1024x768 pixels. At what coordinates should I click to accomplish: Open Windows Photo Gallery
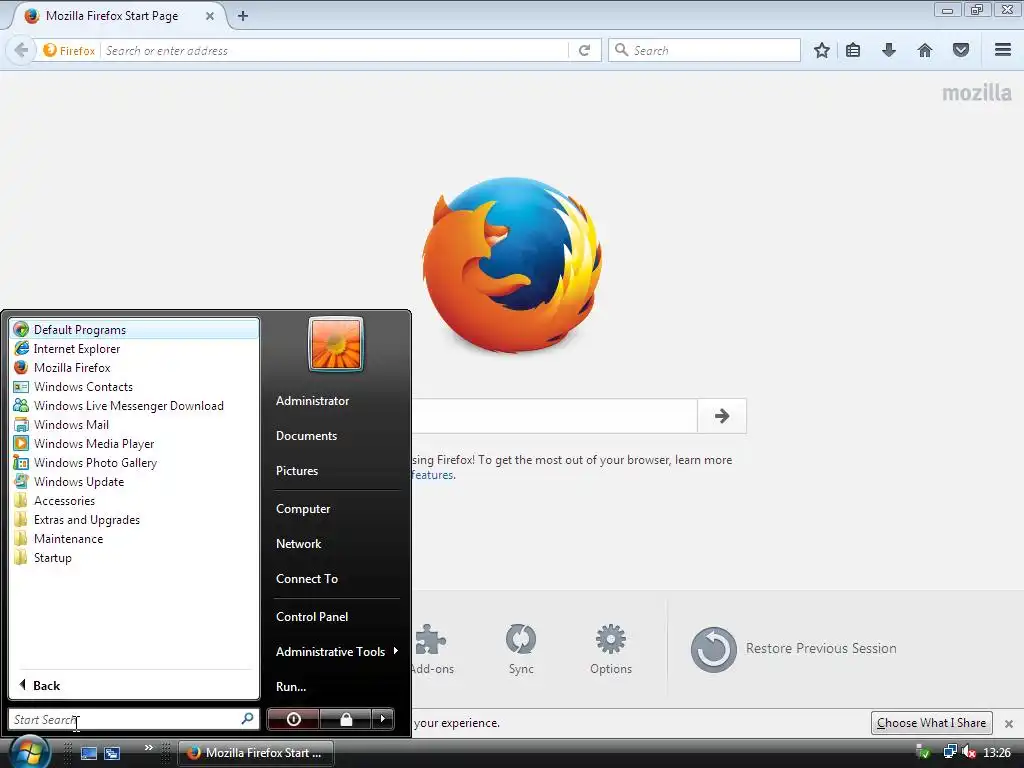pyautogui.click(x=135, y=462)
